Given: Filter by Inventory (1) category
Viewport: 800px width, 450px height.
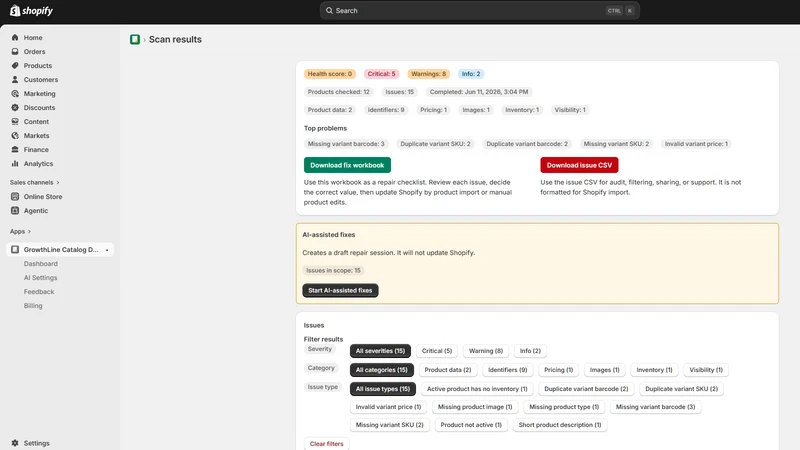Looking at the screenshot, I should coord(655,370).
